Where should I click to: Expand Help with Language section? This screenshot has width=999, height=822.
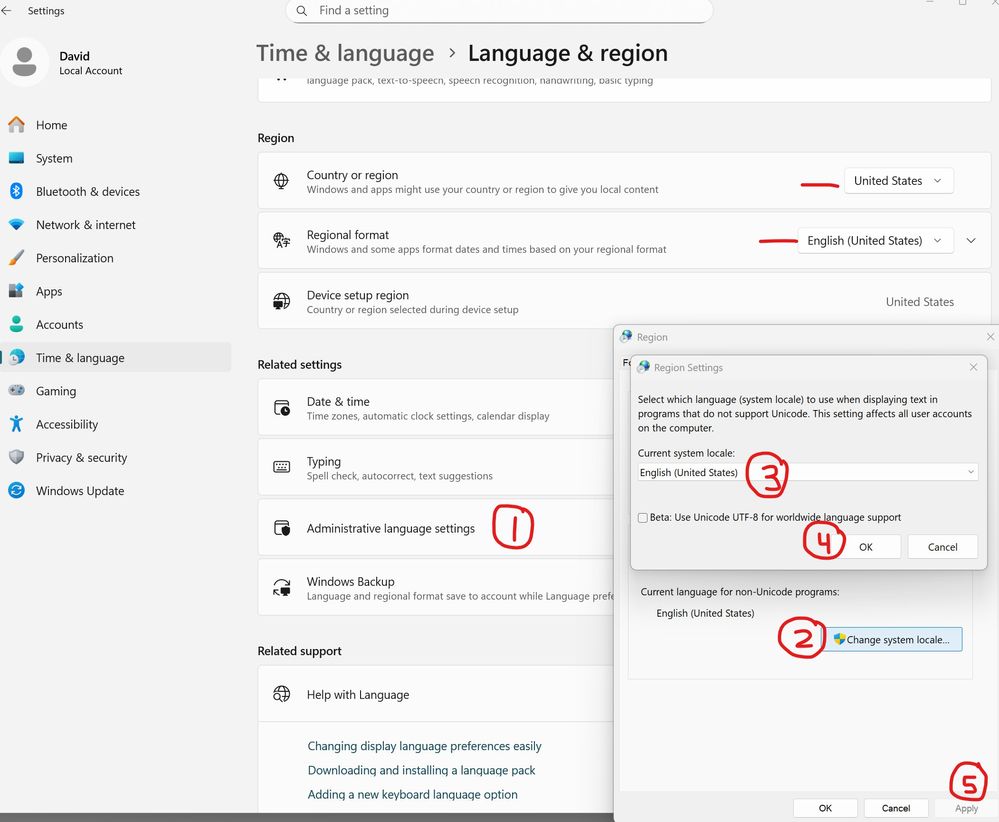(x=436, y=694)
